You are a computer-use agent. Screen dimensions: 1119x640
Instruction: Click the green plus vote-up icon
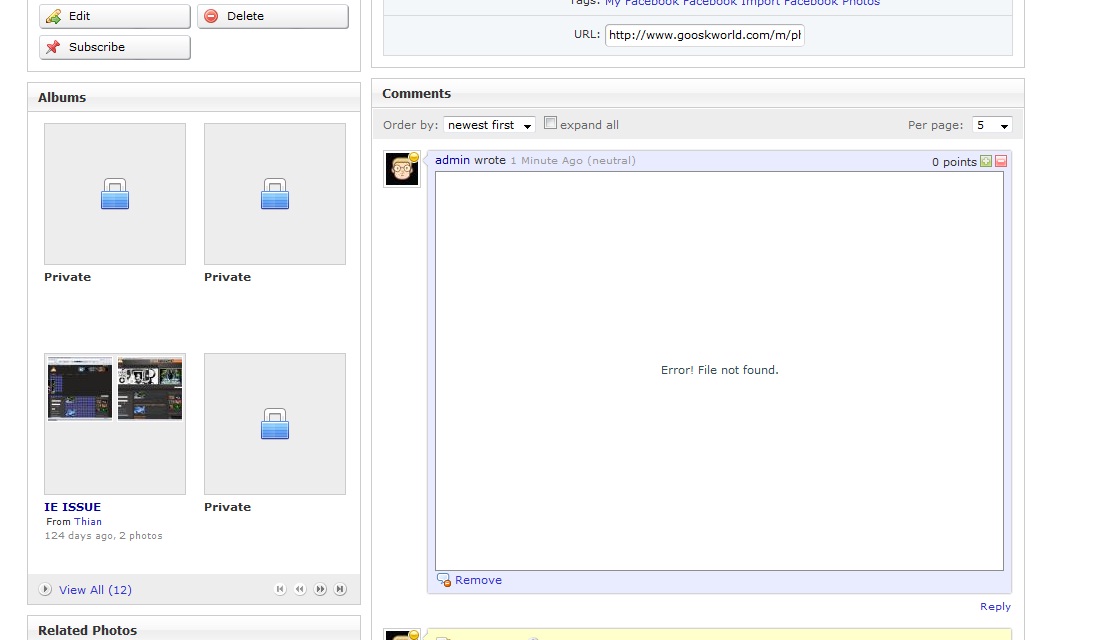986,161
